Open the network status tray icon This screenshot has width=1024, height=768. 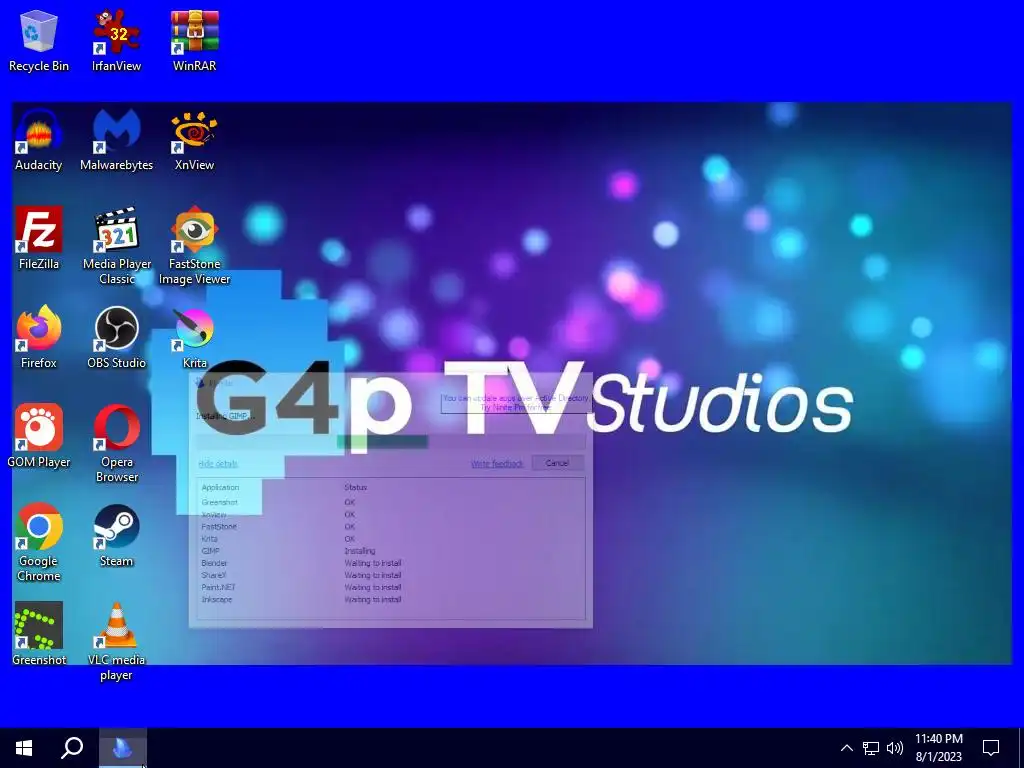coord(871,748)
